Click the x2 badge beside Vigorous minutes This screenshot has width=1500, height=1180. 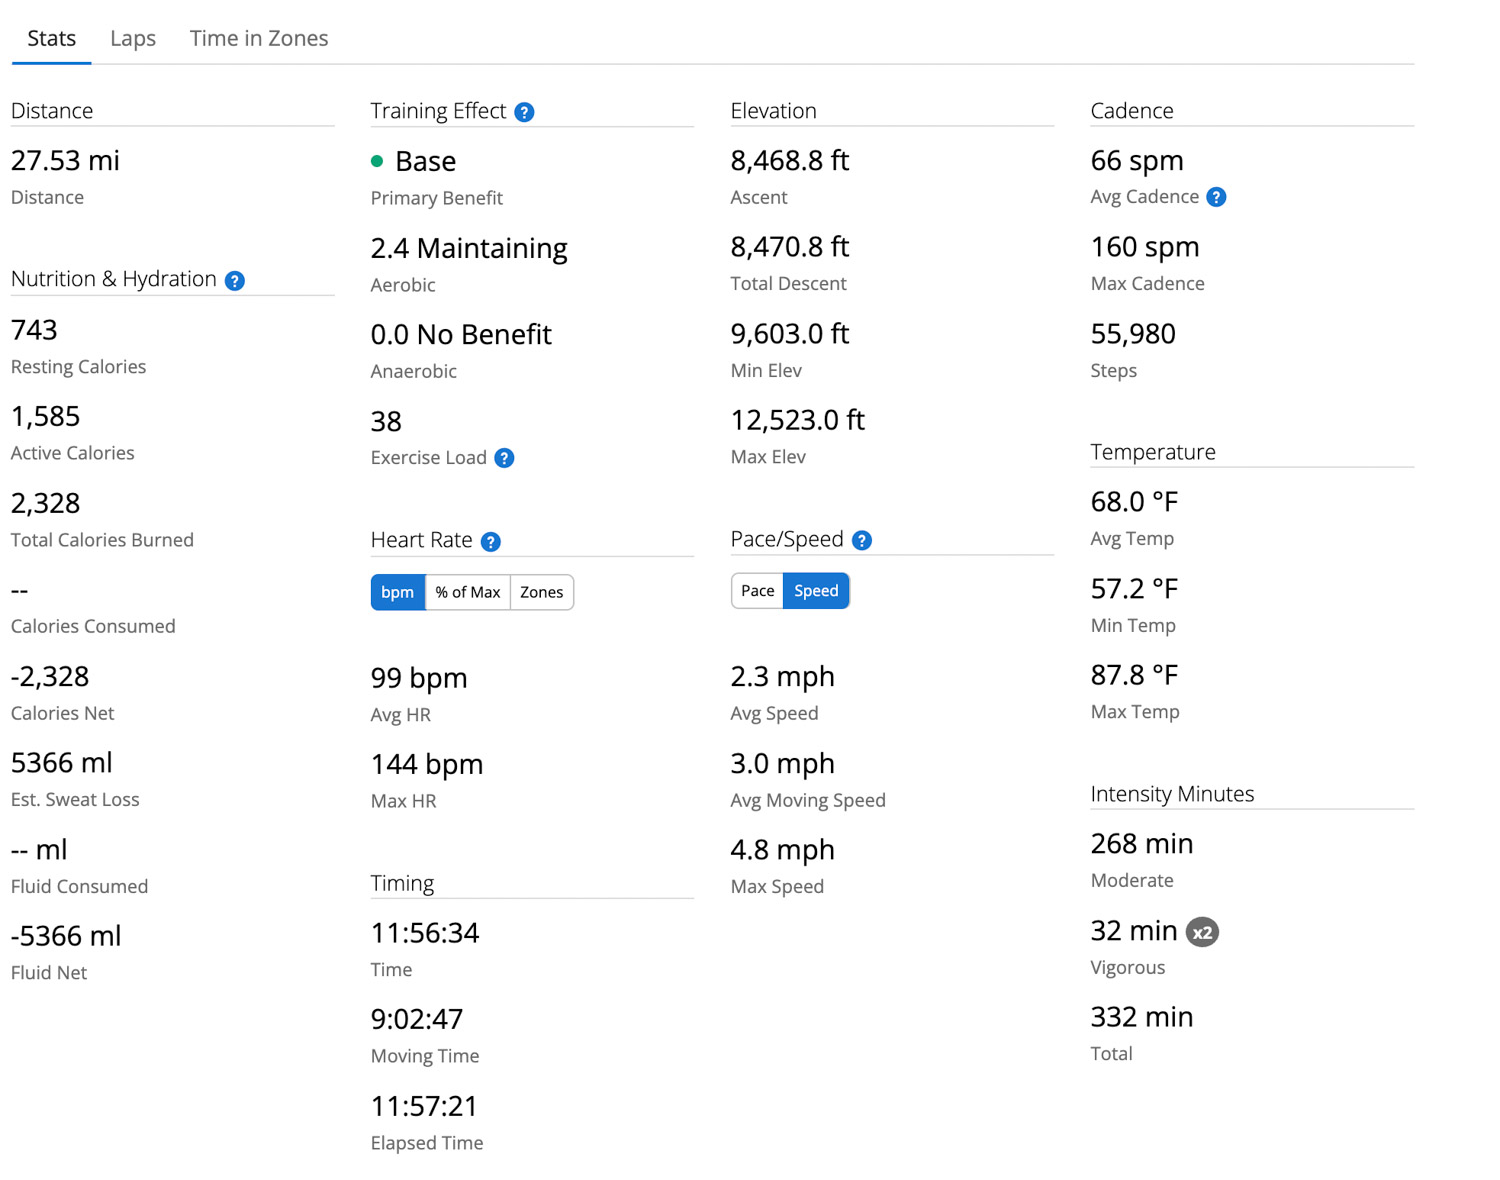[x=1202, y=932]
